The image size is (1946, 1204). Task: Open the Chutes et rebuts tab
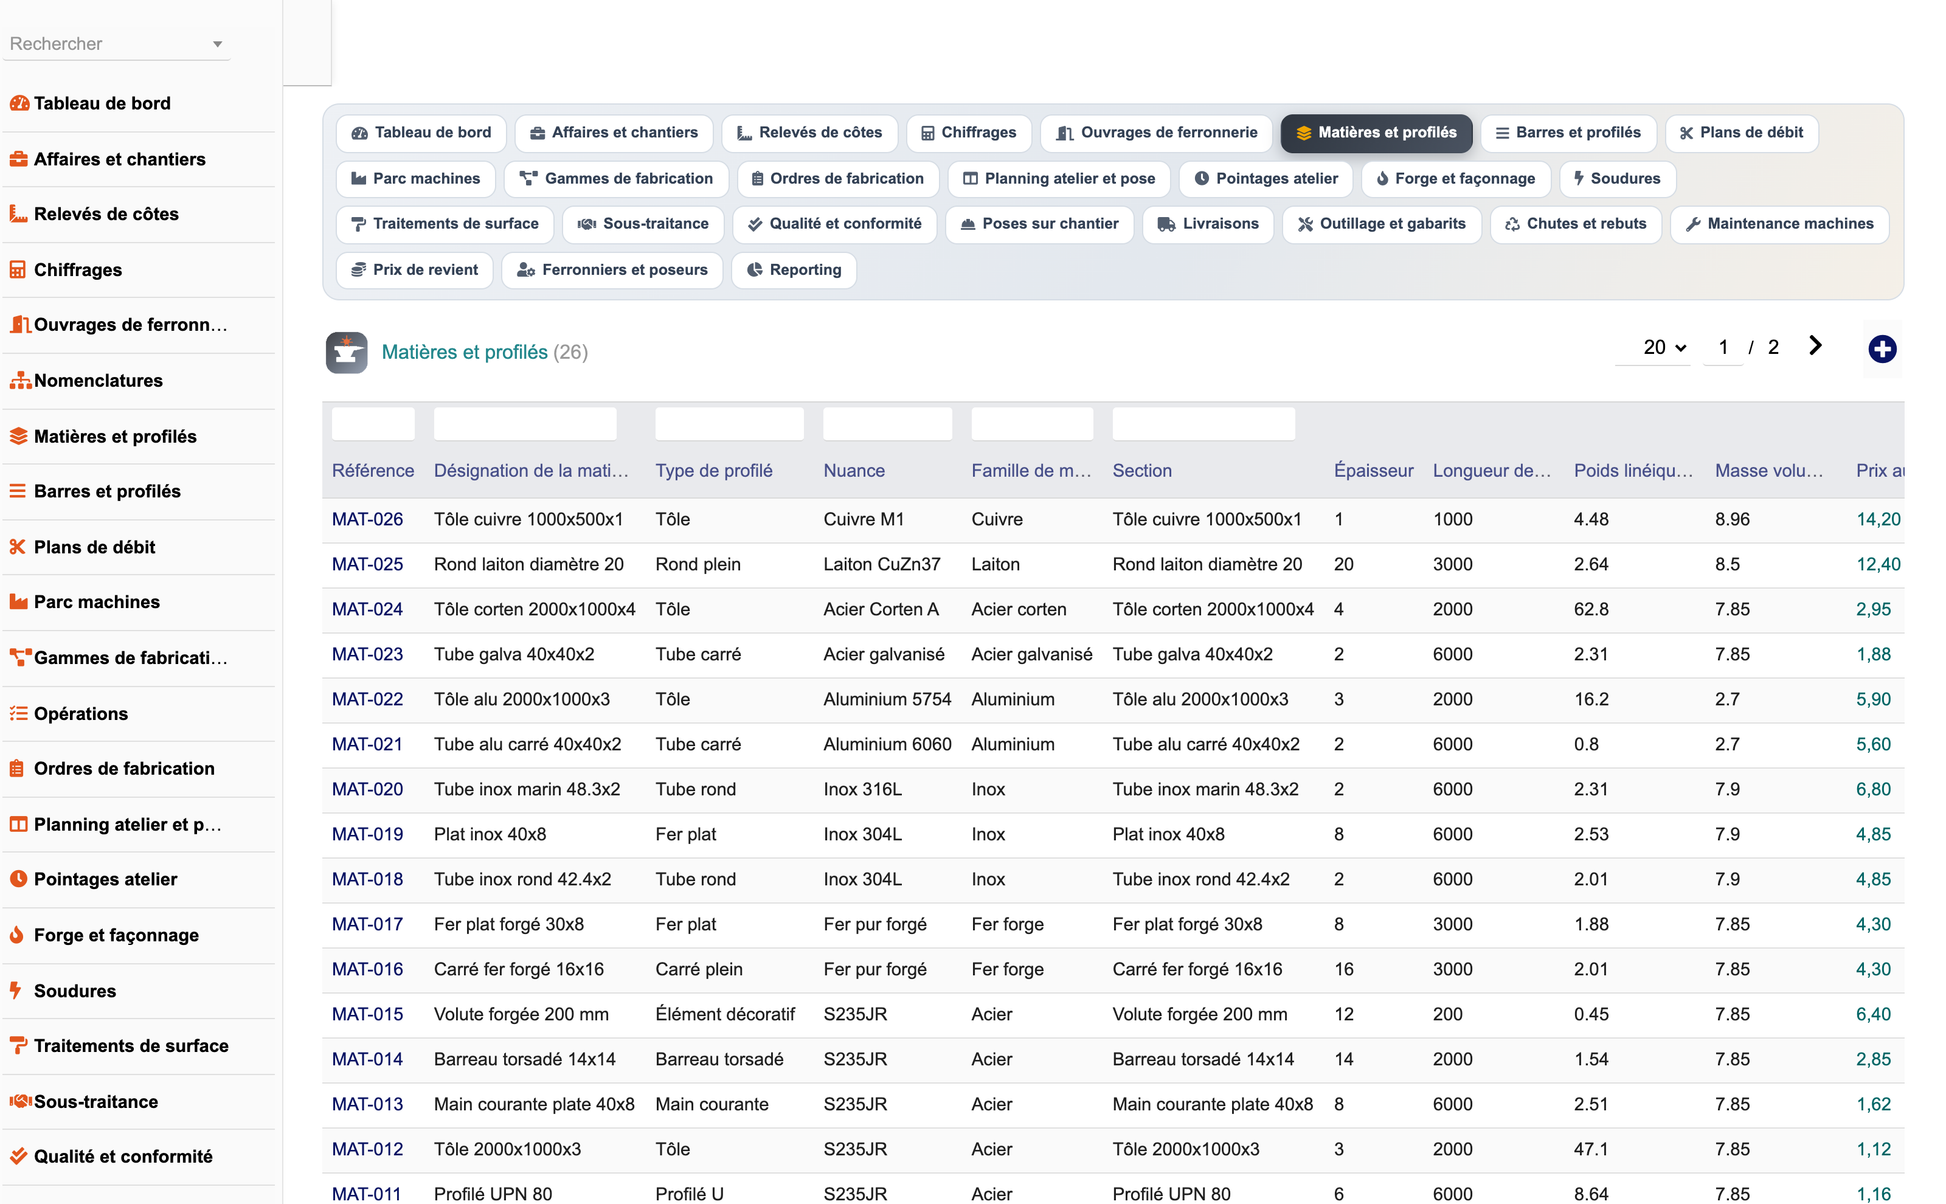click(1576, 224)
